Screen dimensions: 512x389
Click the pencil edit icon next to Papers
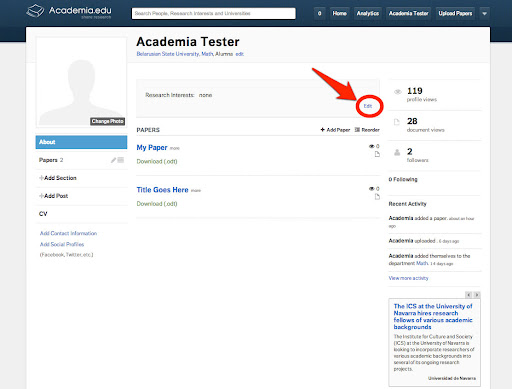113,160
